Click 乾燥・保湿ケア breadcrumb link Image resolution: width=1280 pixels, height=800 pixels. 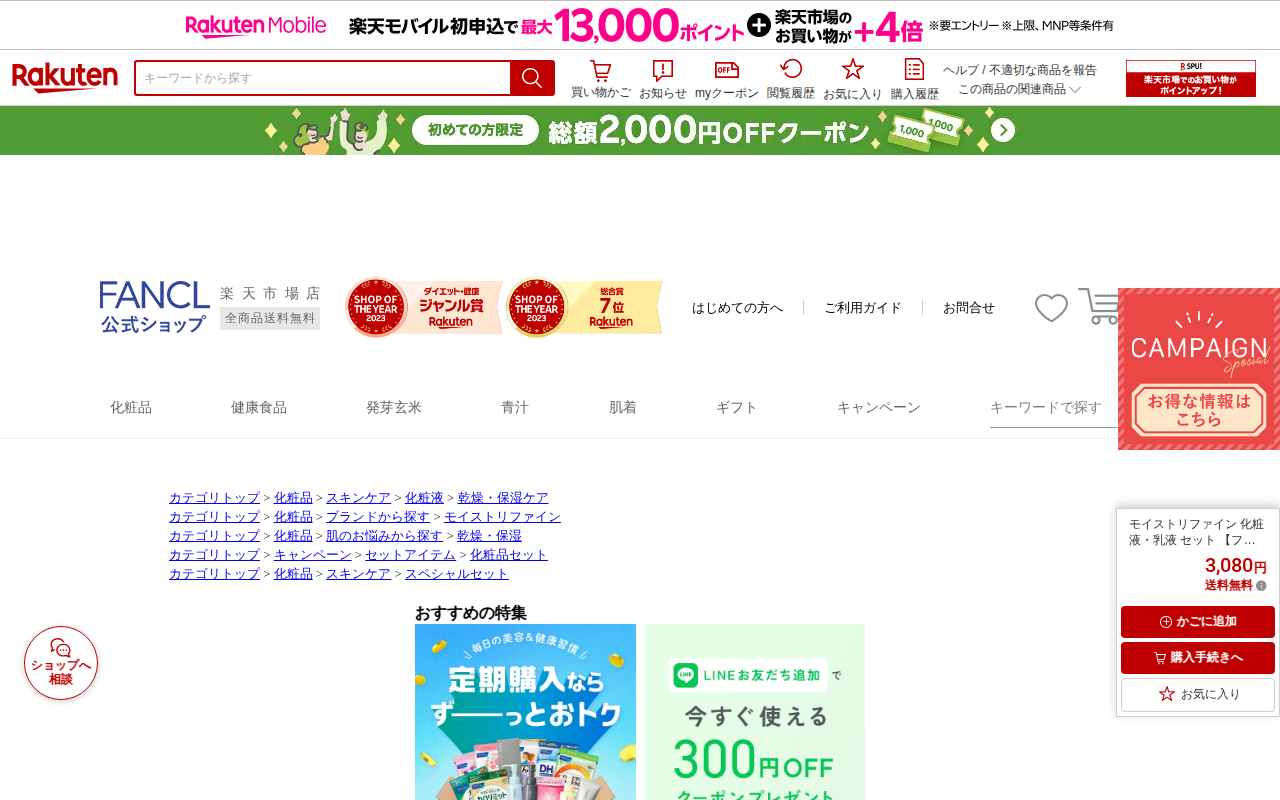[x=503, y=498]
